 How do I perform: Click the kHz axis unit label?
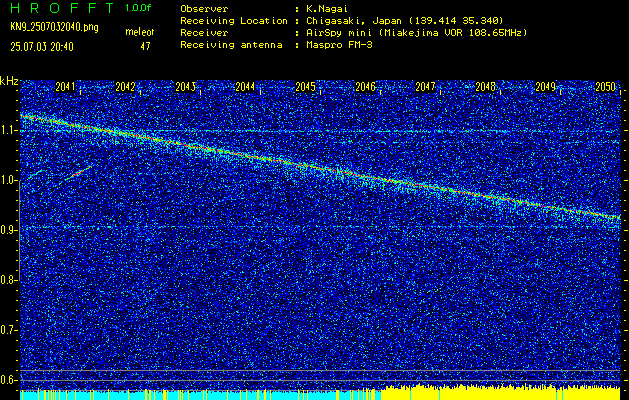point(9,81)
